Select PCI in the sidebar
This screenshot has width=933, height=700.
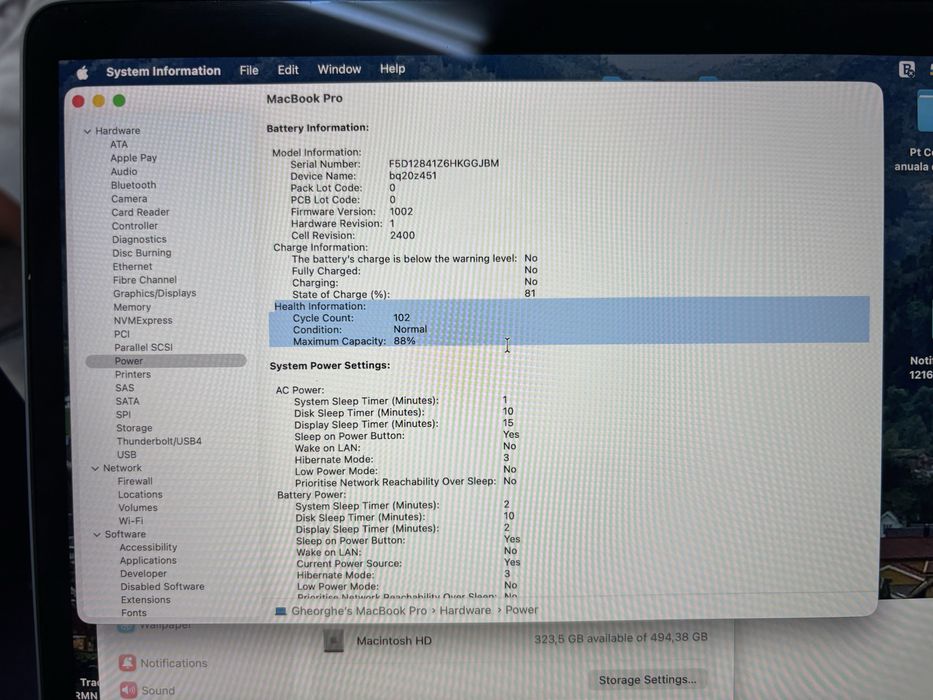(122, 334)
